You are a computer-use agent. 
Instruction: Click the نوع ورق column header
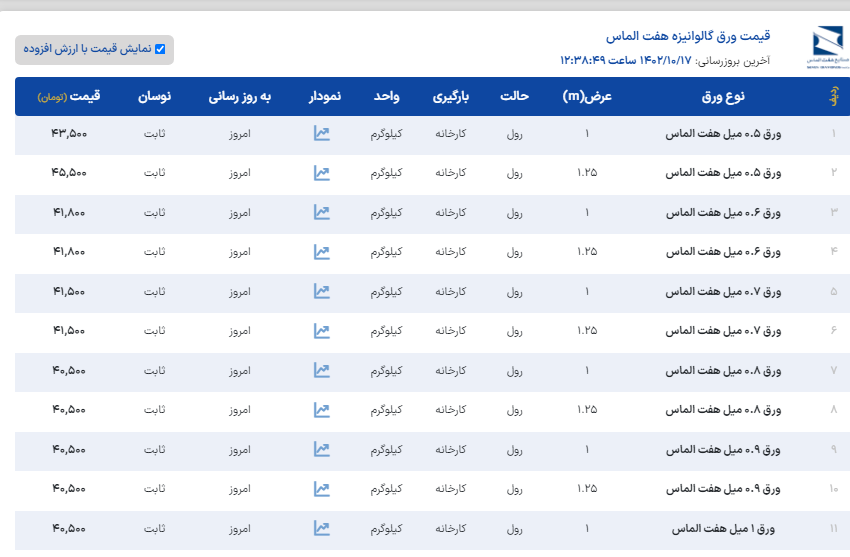pos(717,97)
